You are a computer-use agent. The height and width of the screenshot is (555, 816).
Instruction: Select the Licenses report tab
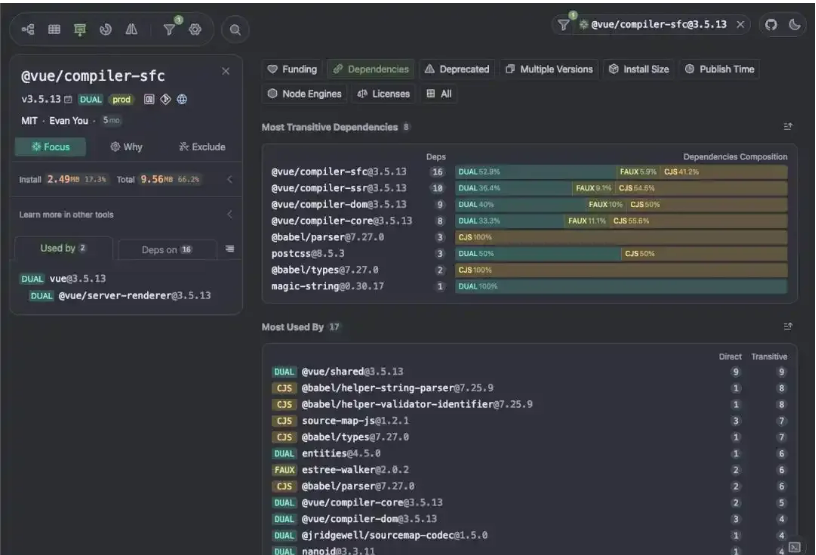pyautogui.click(x=384, y=94)
